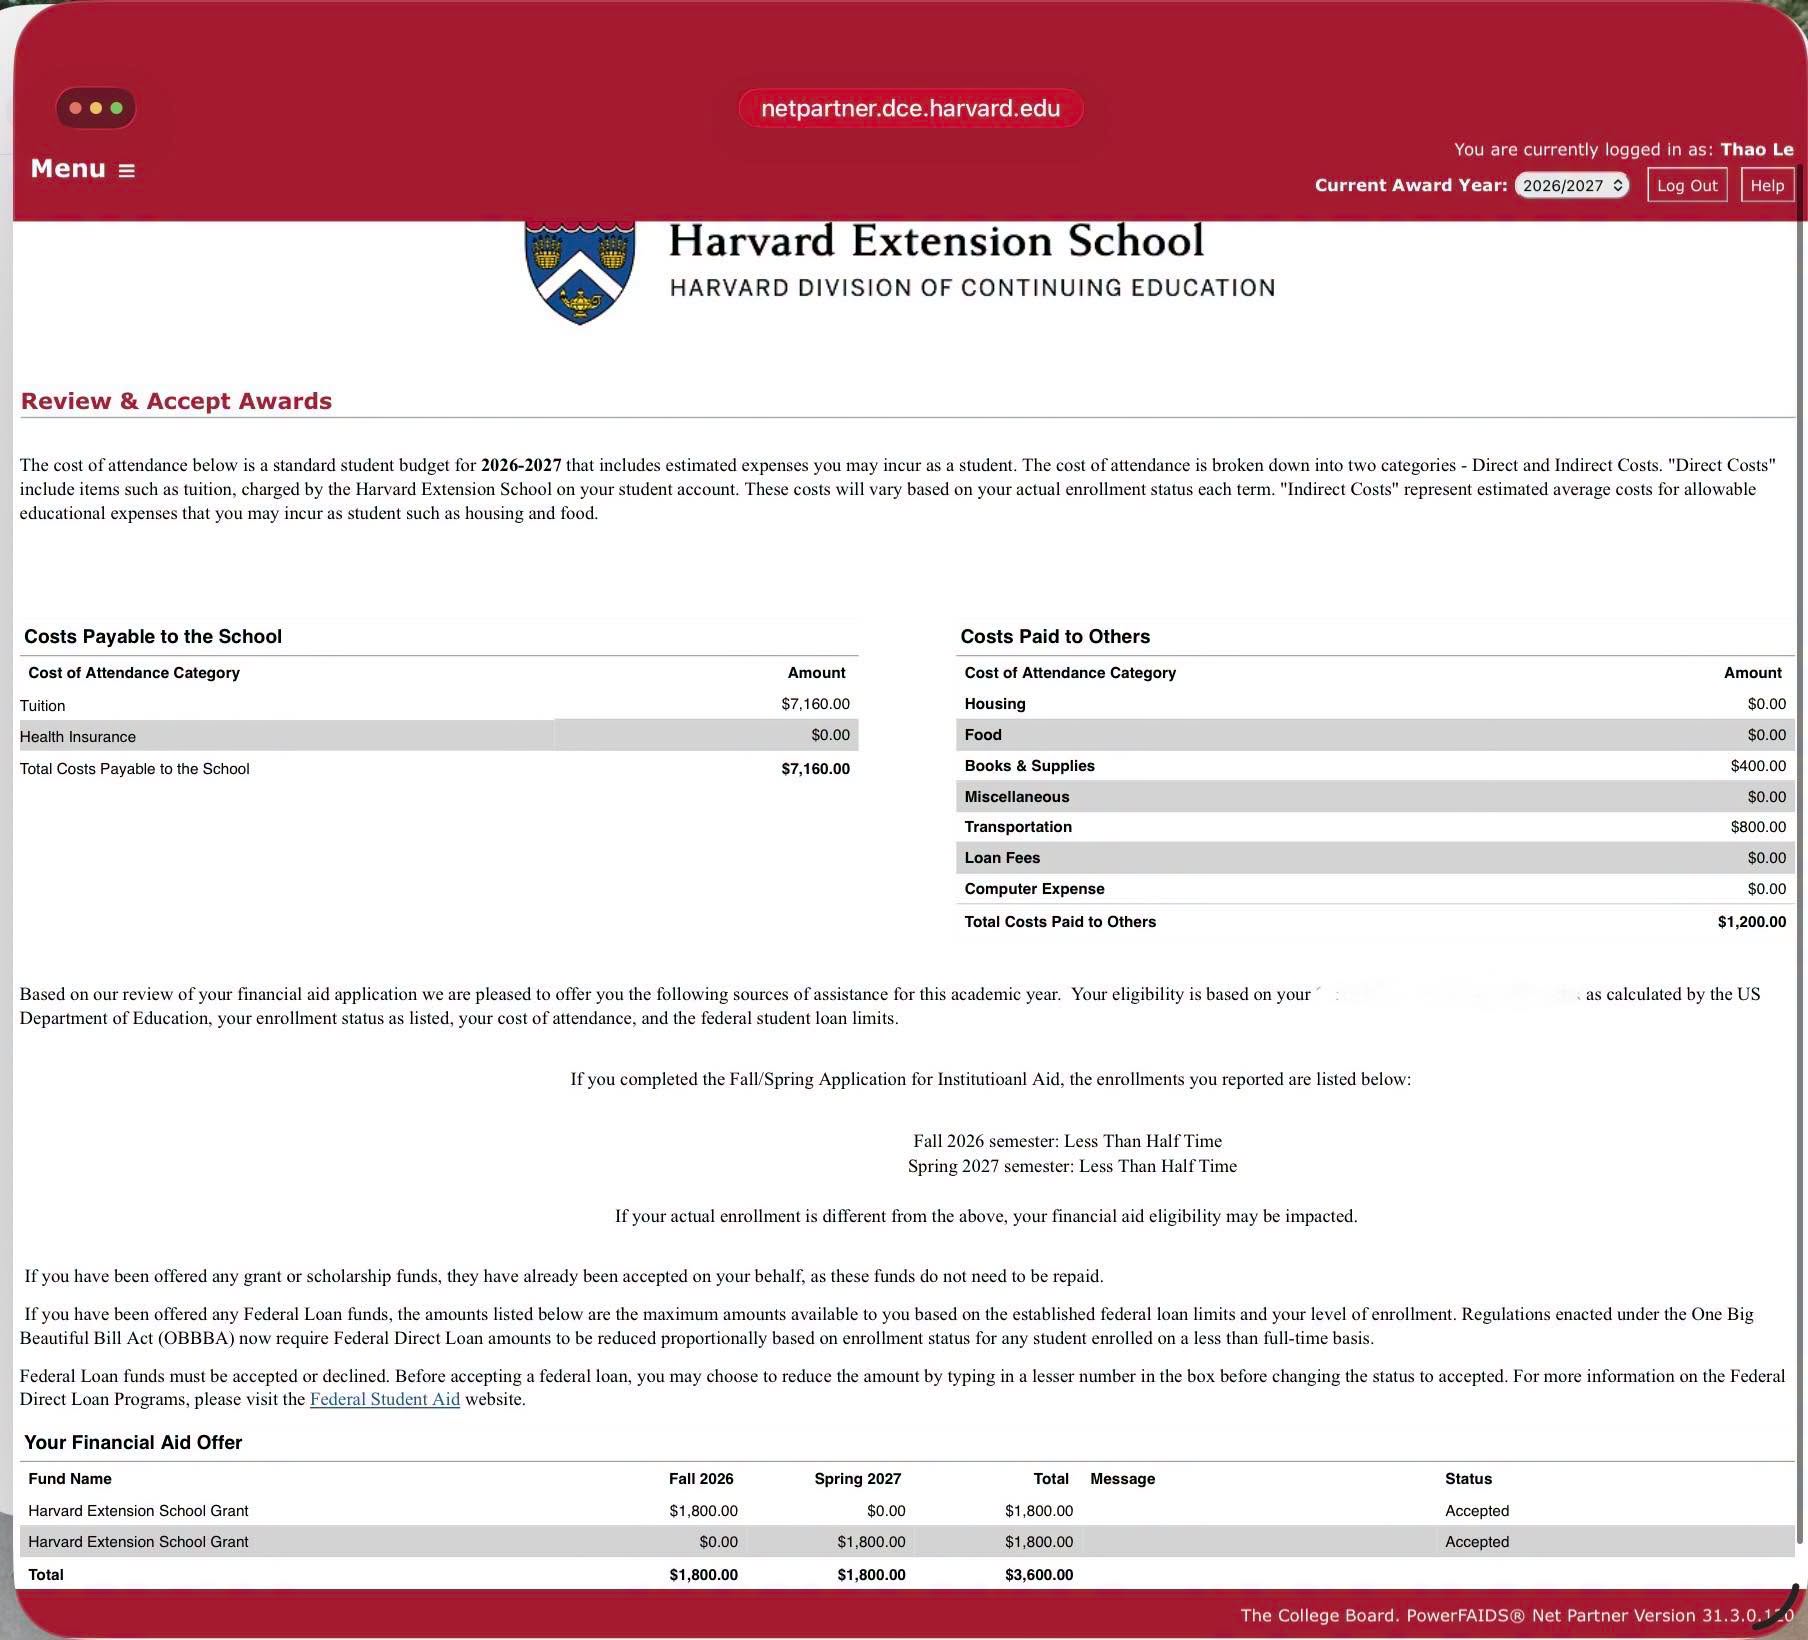
Task: Select the Tuition row label
Action: (x=43, y=706)
